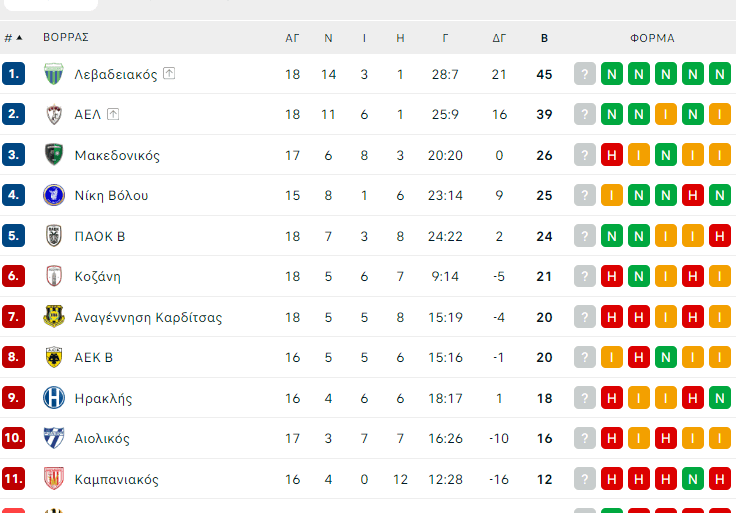Viewport: 736px width, 513px height.
Task: Click the promotion icon beside ΑΕΛ
Action: pyautogui.click(x=113, y=114)
